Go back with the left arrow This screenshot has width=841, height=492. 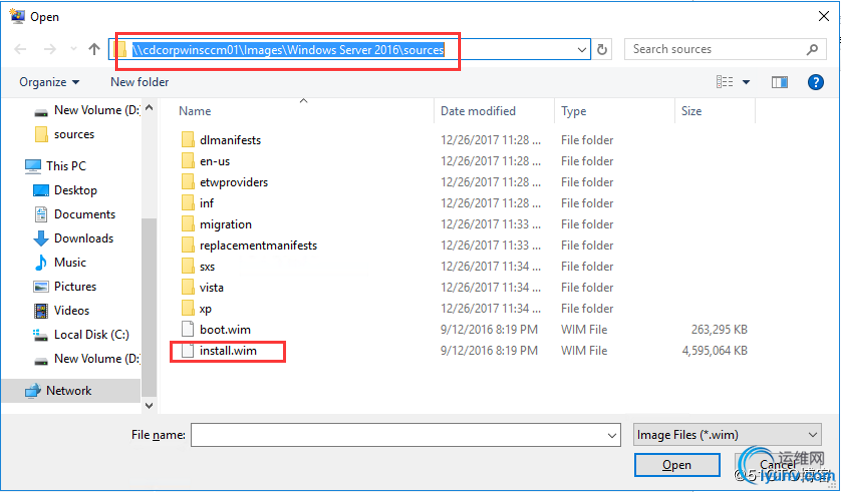pos(20,49)
